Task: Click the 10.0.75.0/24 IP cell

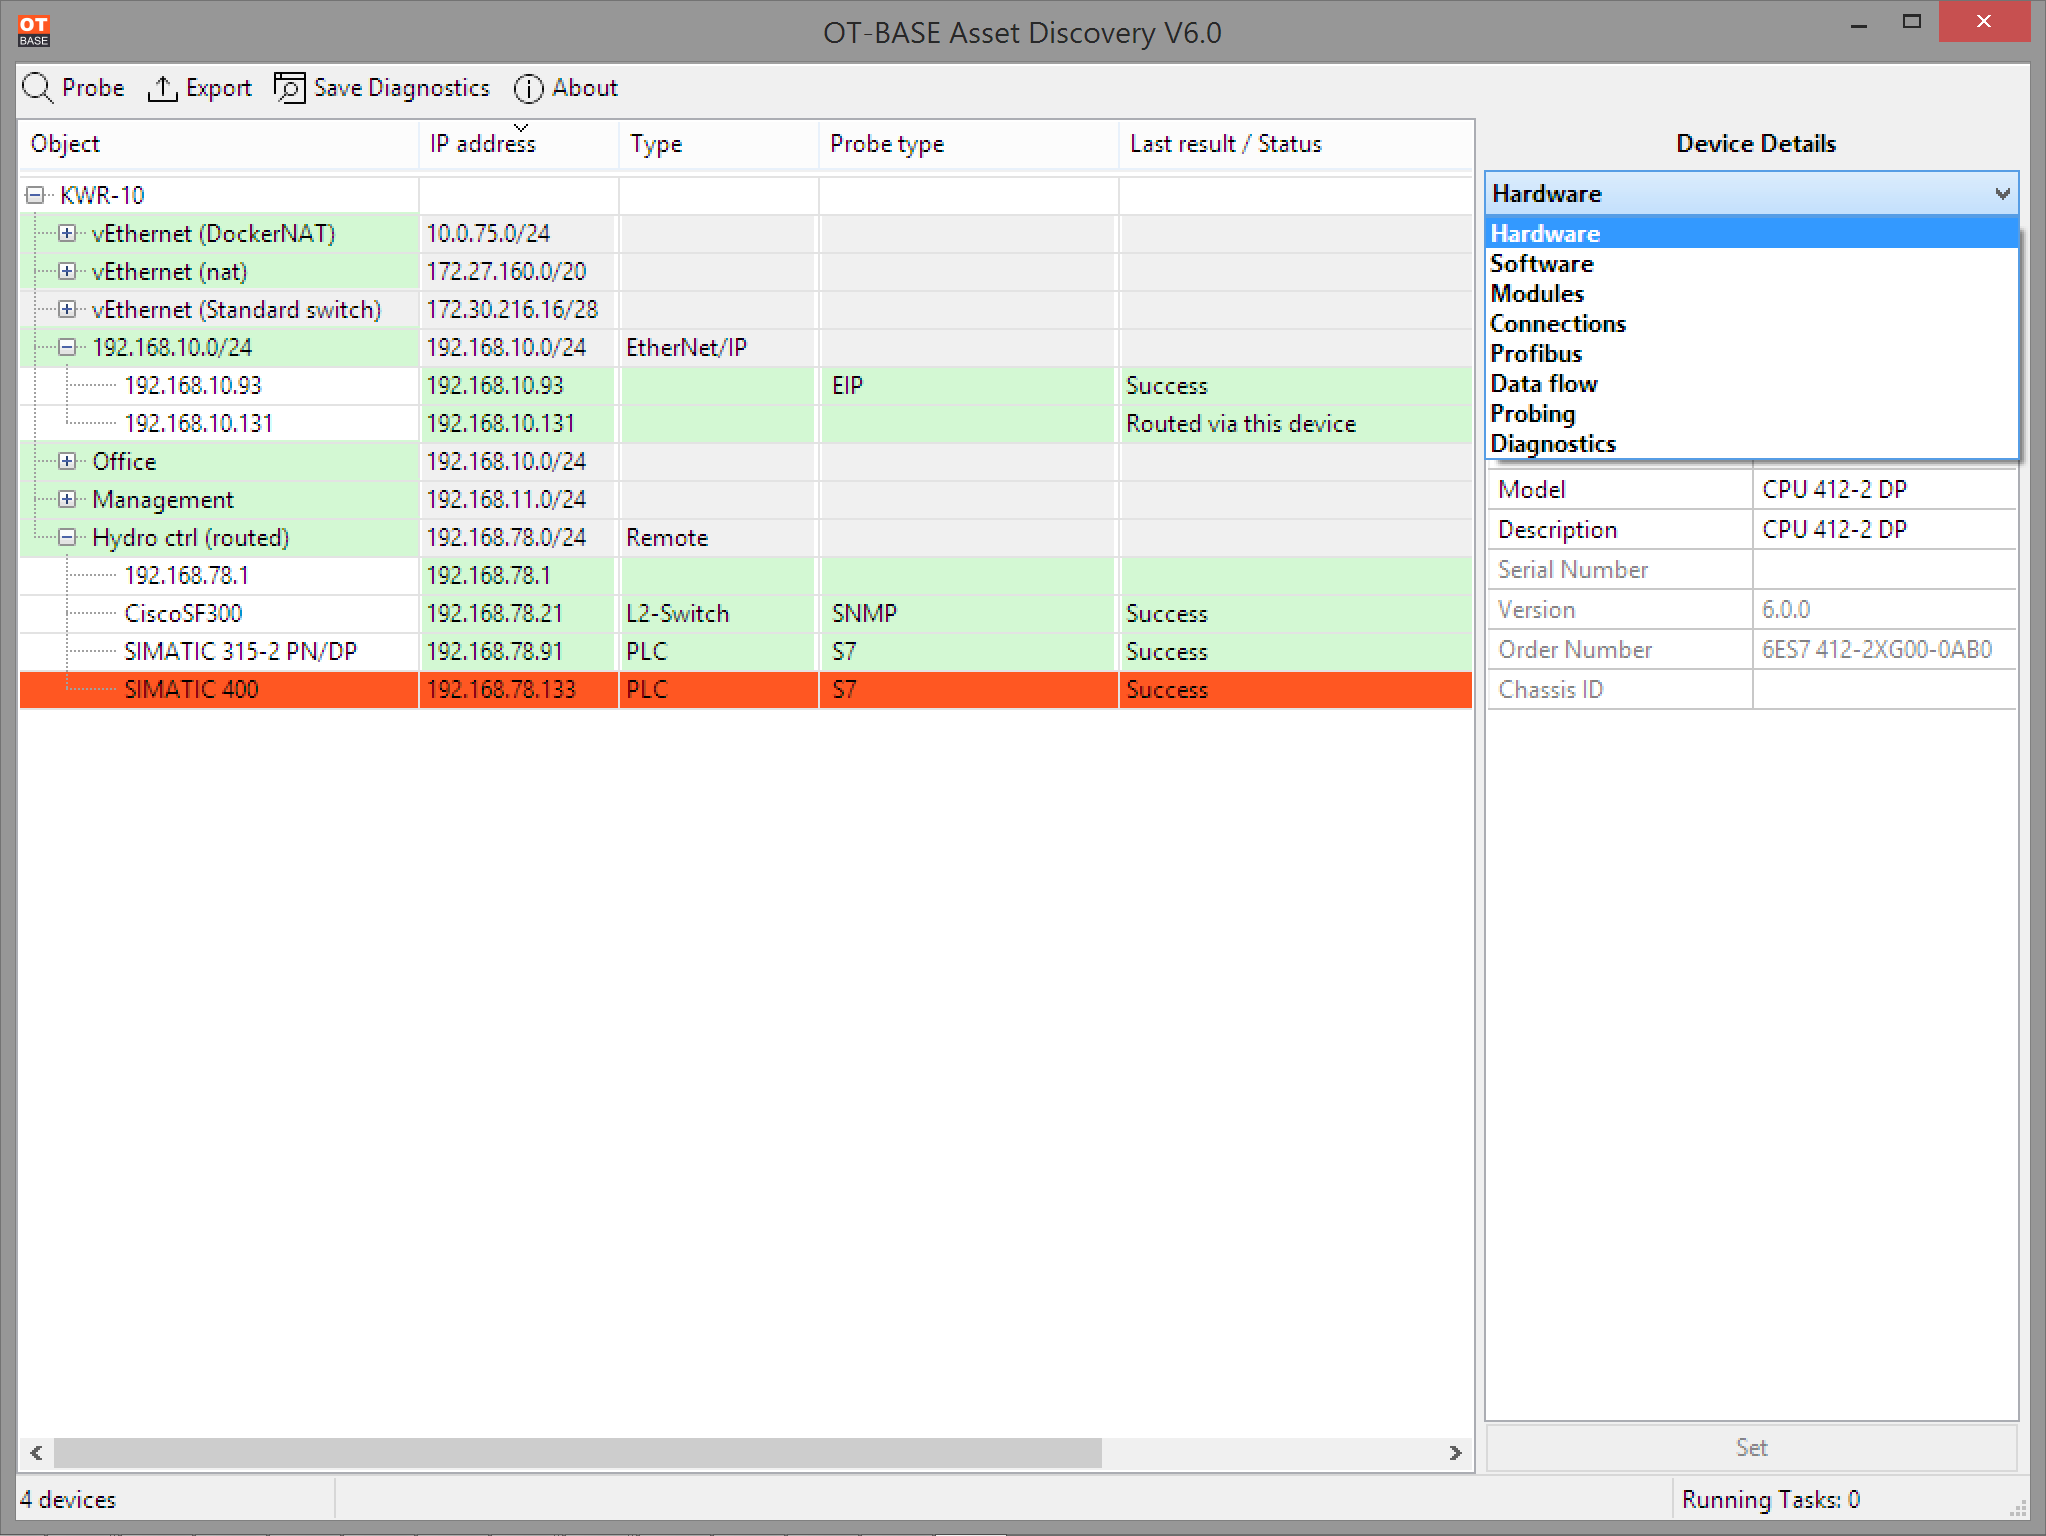Action: (517, 233)
